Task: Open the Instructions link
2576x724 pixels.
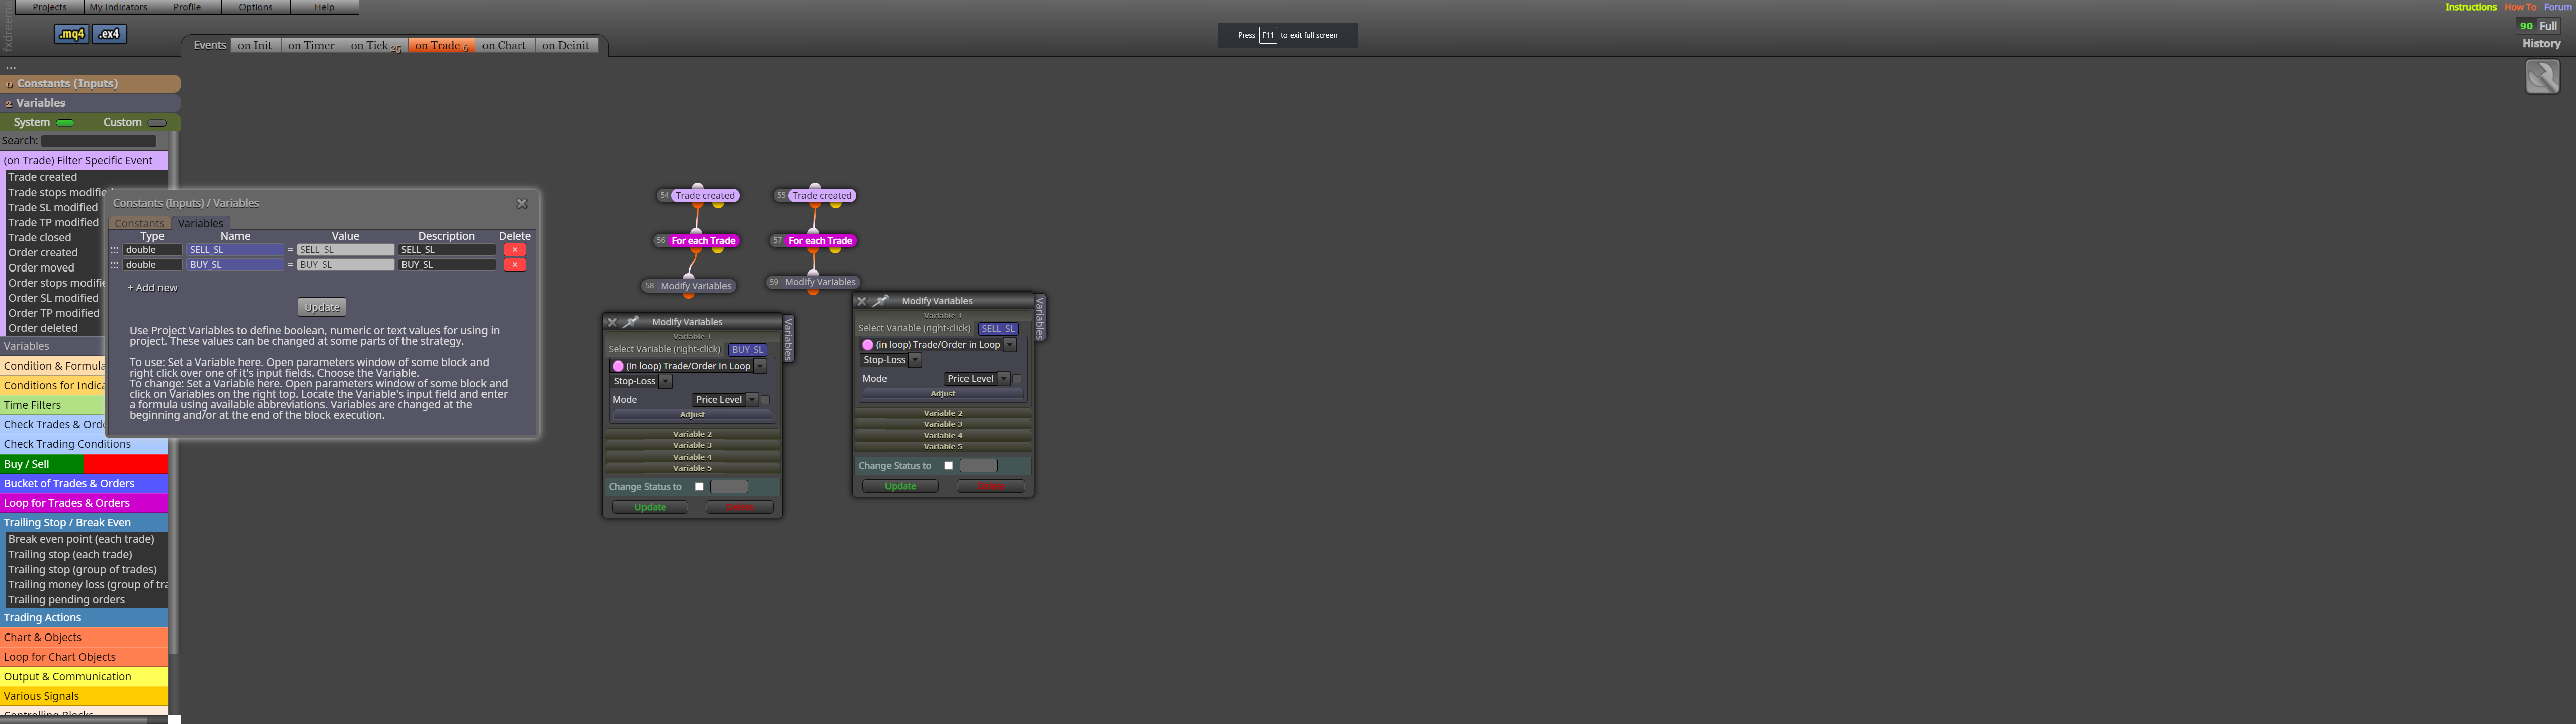Action: click(2470, 7)
